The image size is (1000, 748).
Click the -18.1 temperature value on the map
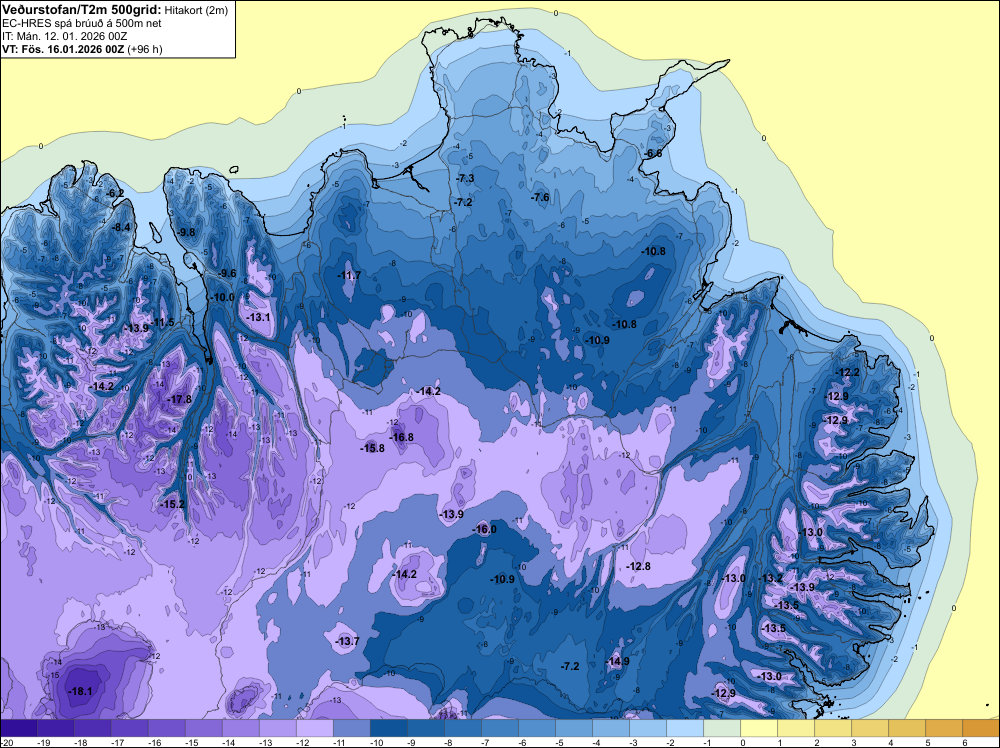[80, 691]
